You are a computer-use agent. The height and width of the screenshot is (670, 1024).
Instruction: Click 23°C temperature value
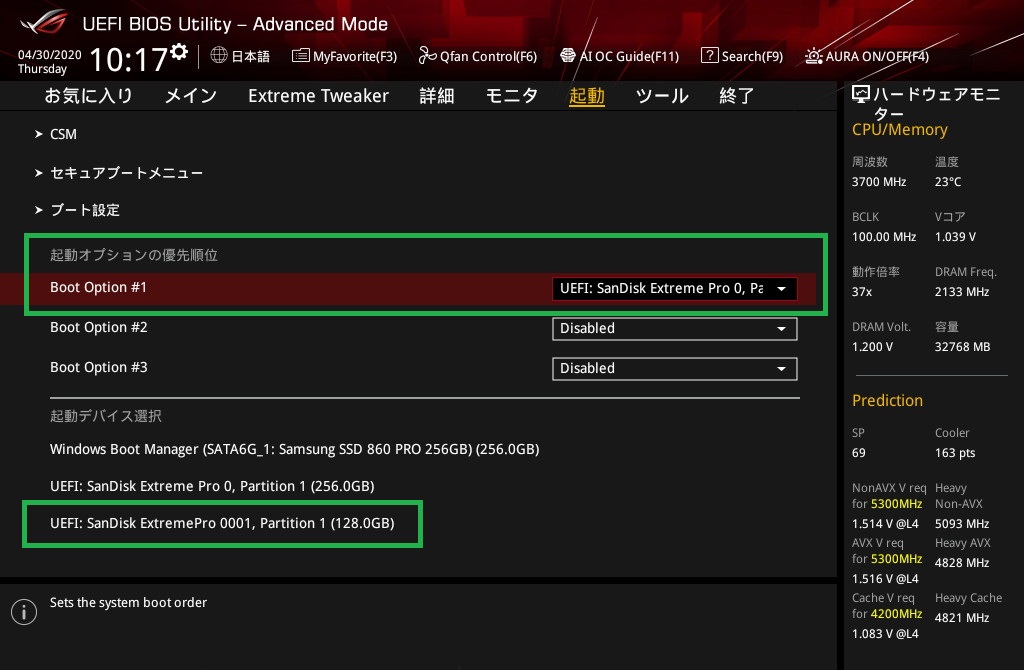tap(948, 182)
